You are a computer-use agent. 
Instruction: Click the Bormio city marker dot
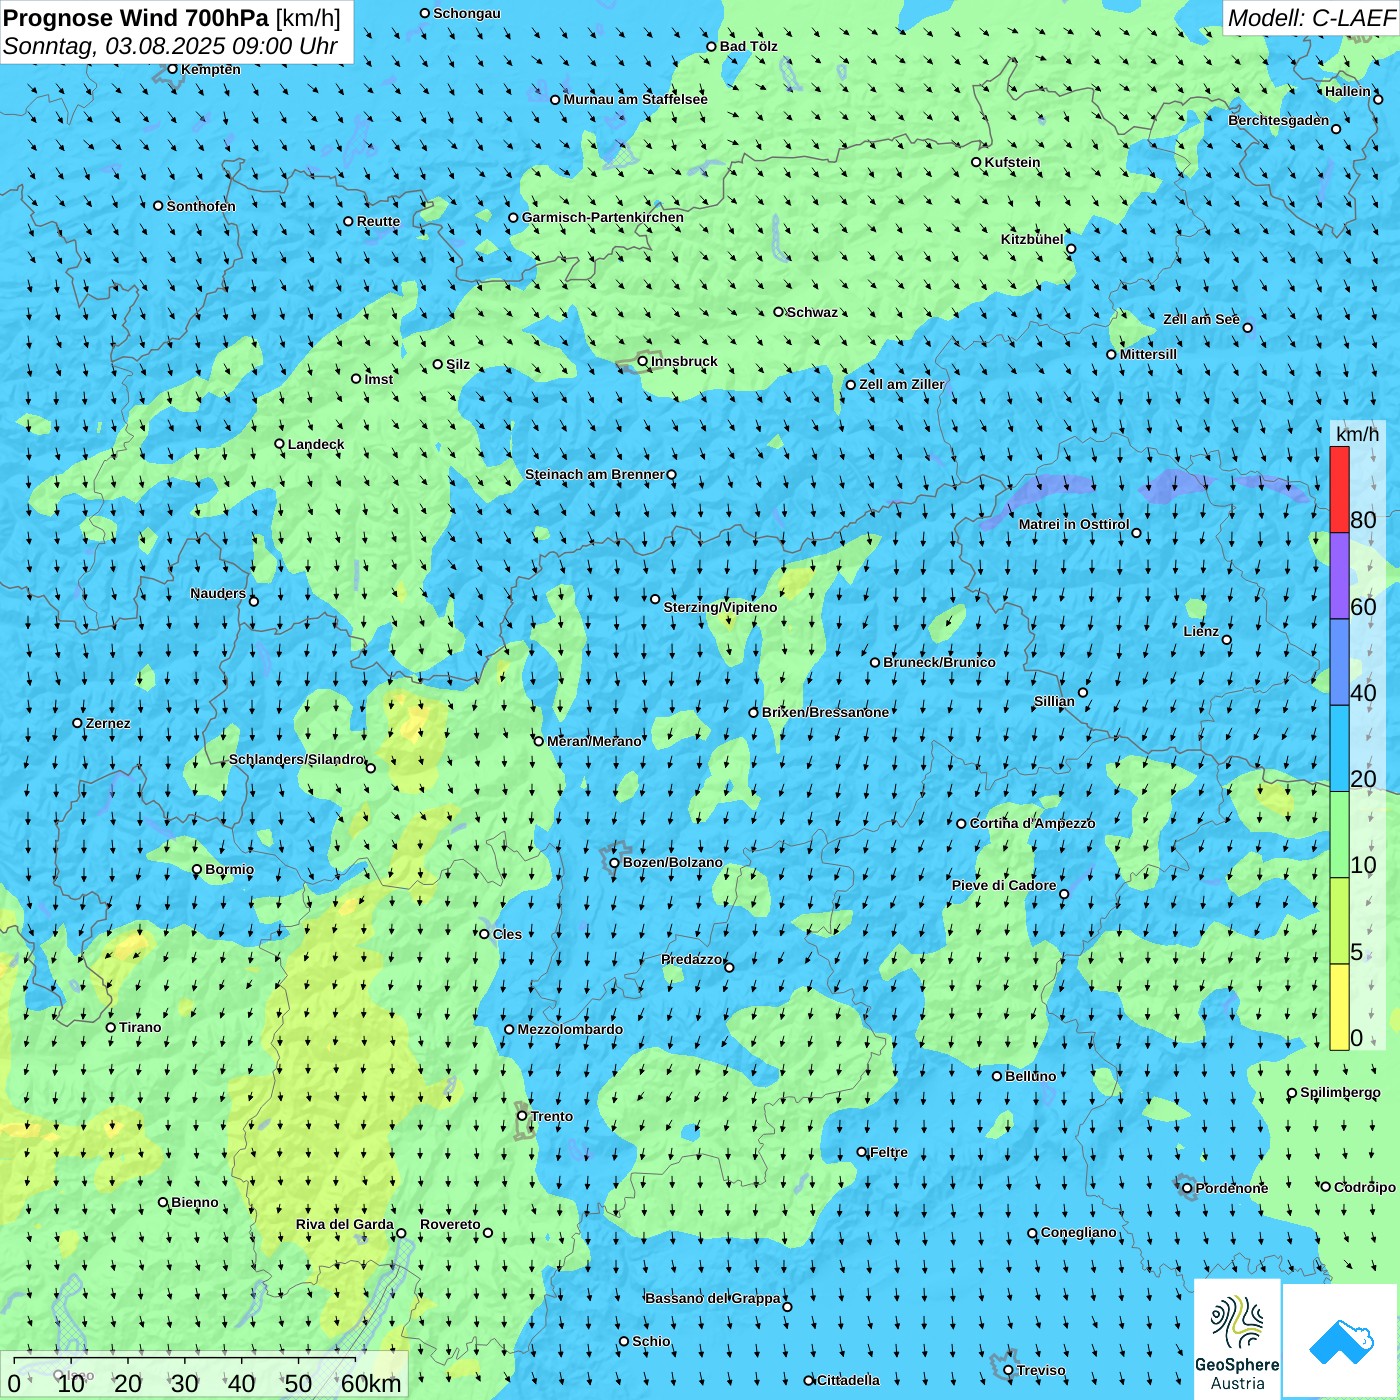(x=197, y=869)
